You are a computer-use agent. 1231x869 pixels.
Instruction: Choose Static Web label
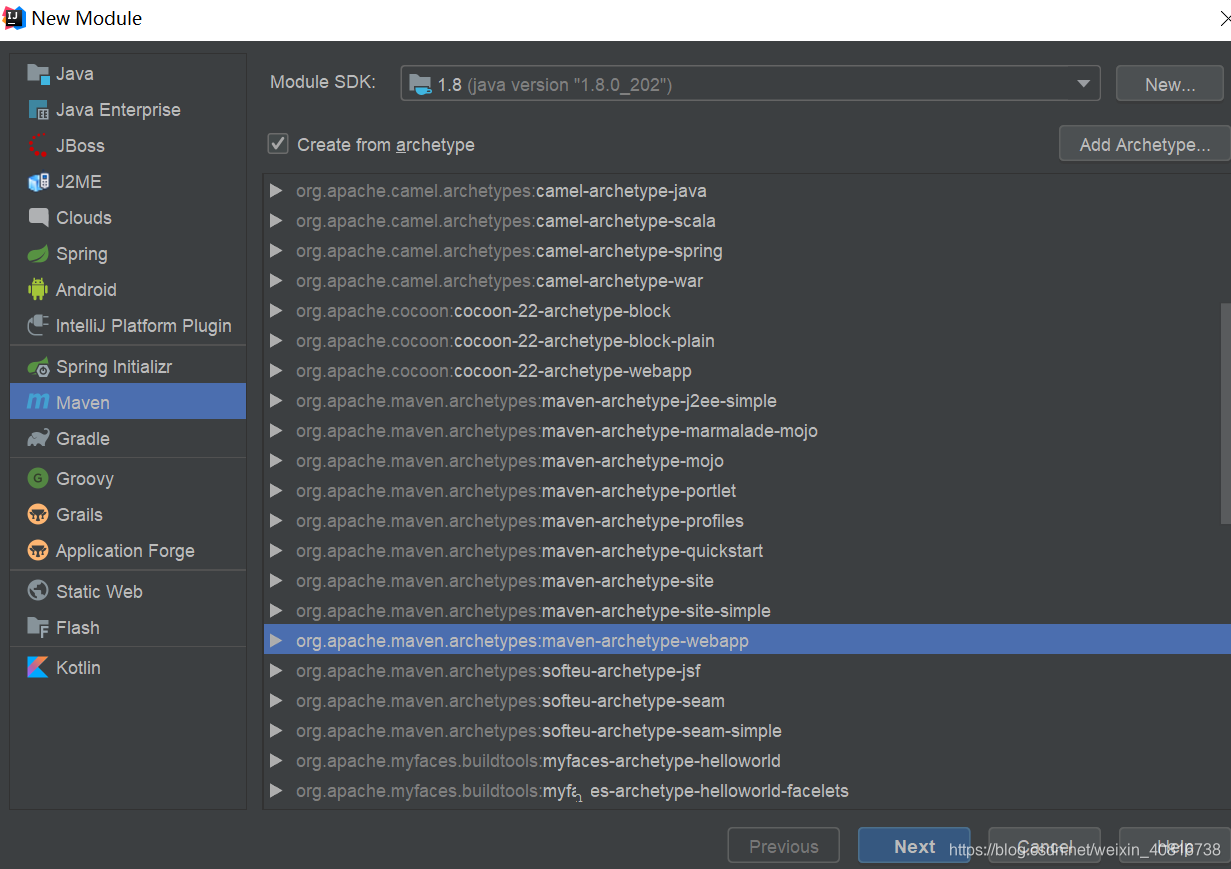[99, 592]
